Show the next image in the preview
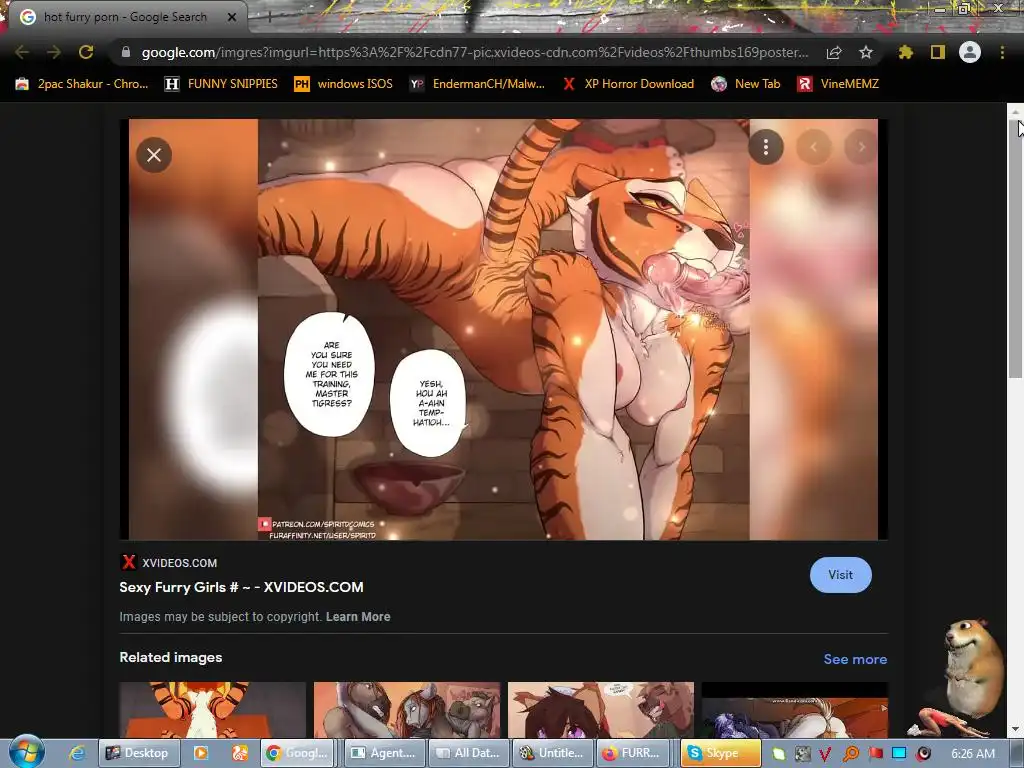 [861, 147]
